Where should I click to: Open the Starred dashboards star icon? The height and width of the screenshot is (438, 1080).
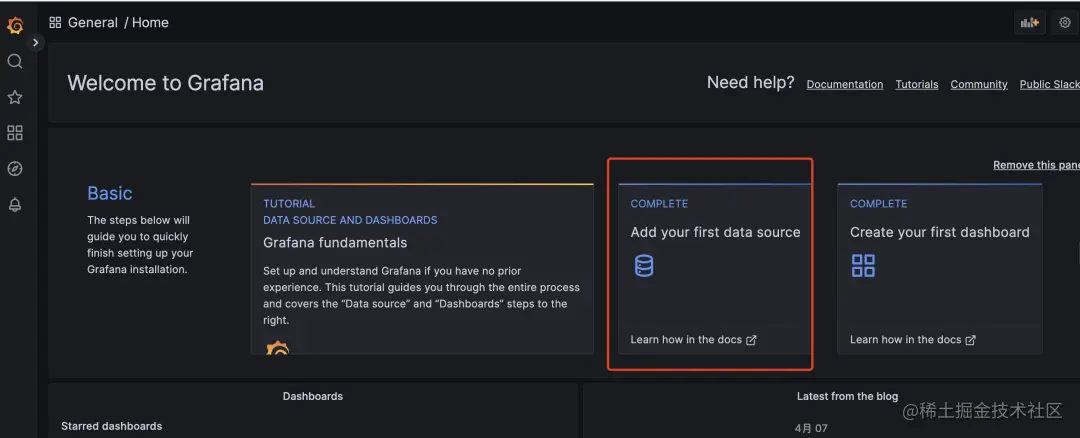coord(14,97)
